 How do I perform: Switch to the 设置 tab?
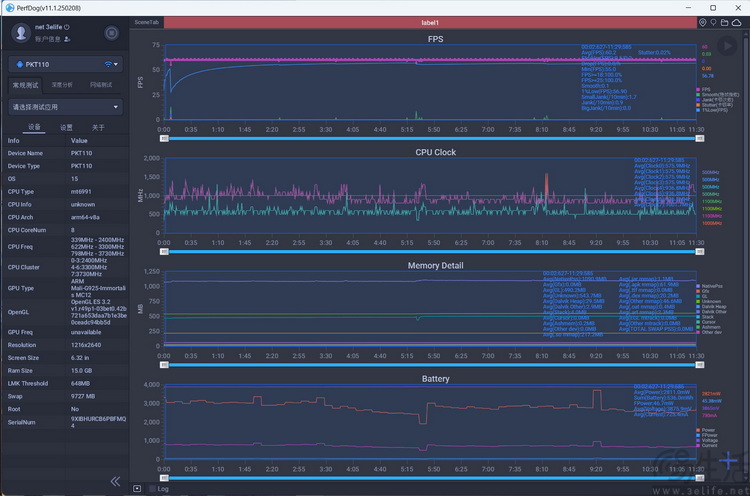click(x=66, y=128)
